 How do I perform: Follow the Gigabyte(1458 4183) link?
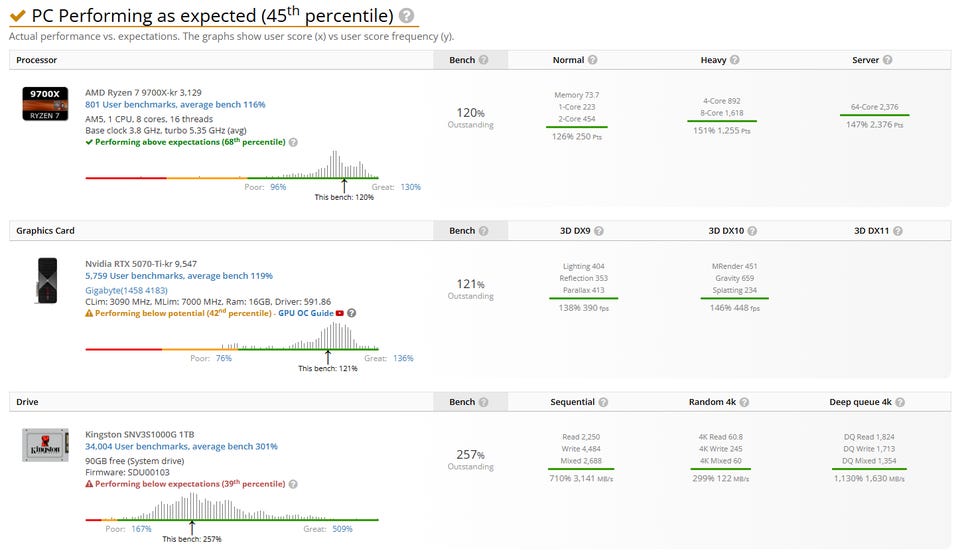pos(126,290)
